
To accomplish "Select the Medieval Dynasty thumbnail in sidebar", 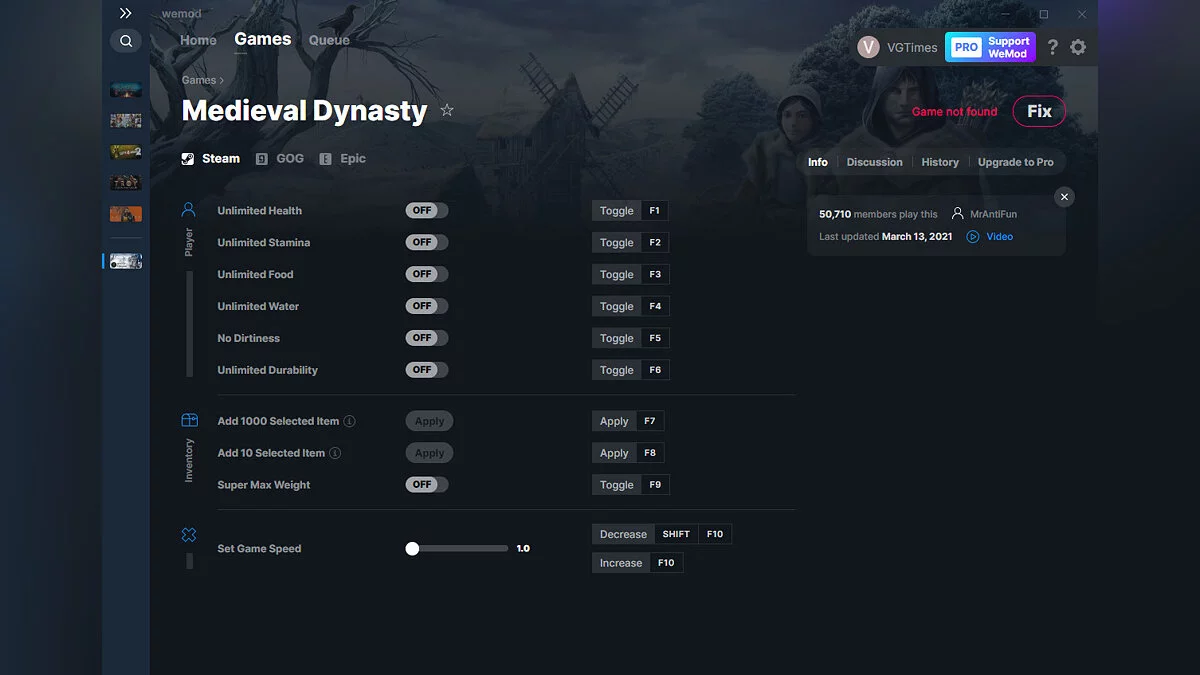I will [127, 261].
